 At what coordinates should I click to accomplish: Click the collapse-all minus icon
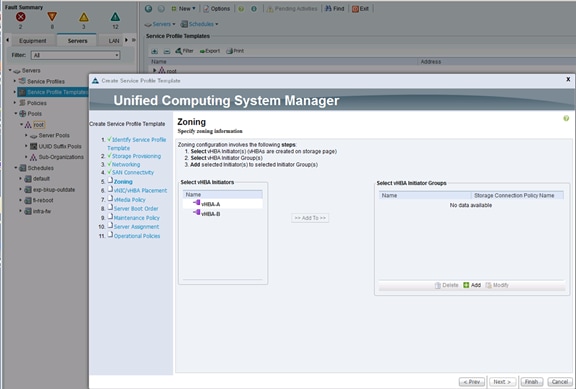point(166,51)
